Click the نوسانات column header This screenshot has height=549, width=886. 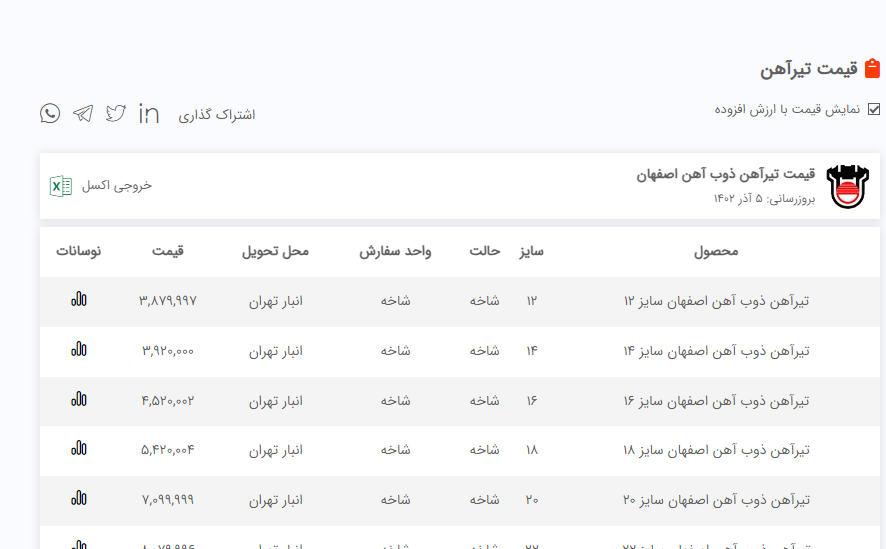click(x=79, y=251)
